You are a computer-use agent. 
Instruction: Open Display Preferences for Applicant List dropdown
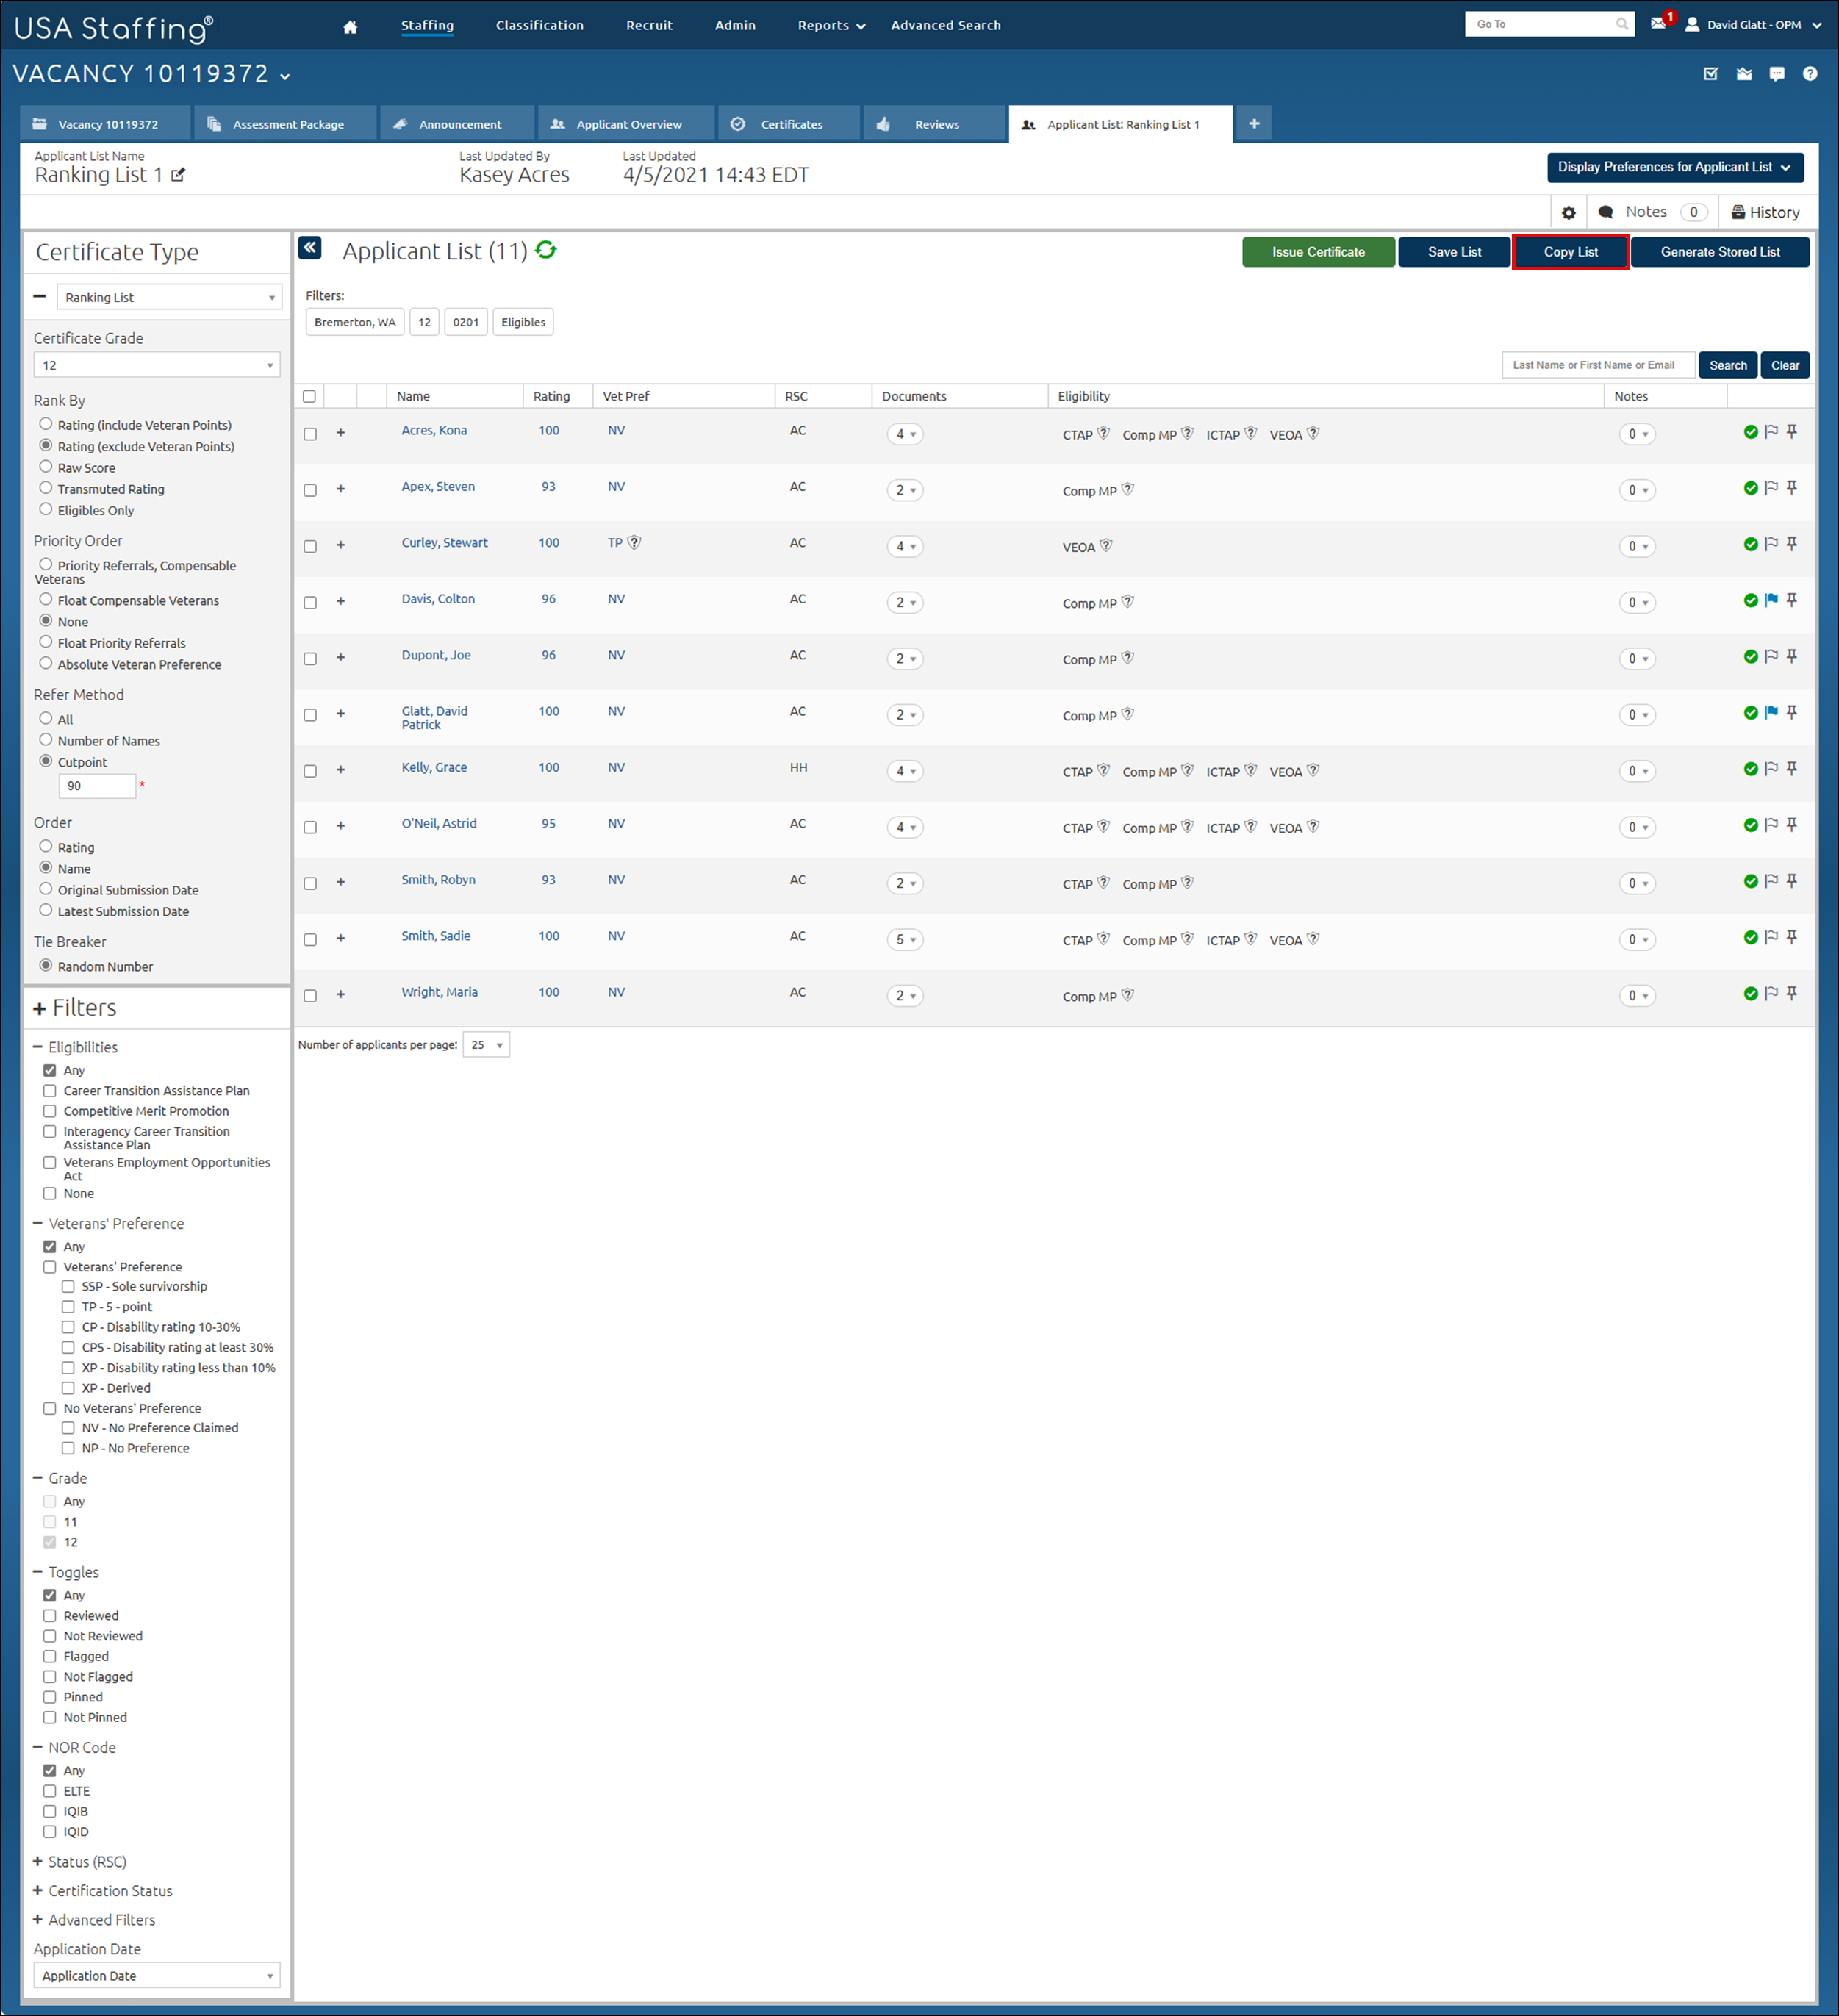tap(1675, 167)
